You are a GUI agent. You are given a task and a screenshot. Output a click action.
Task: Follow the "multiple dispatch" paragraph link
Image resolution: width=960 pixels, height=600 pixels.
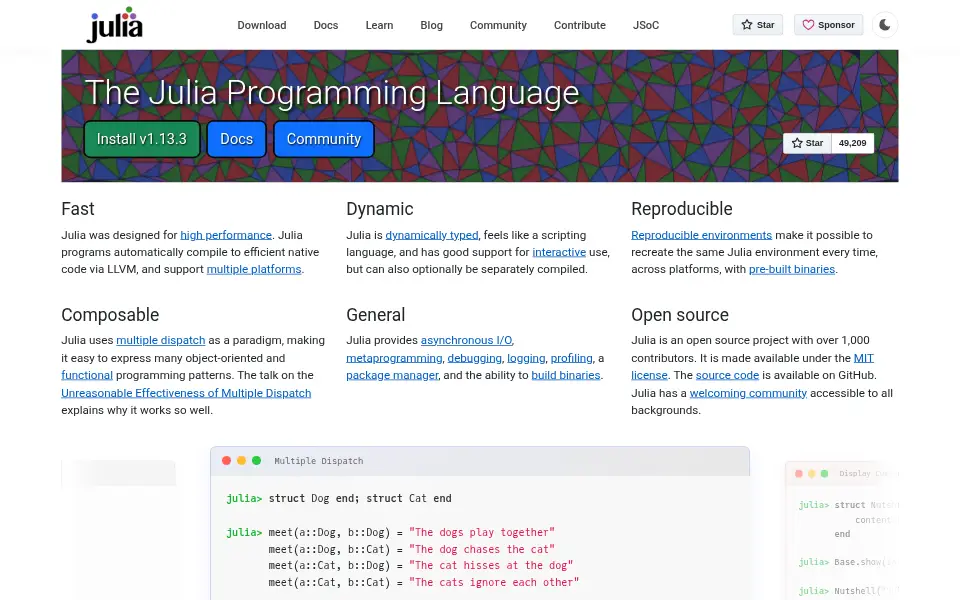click(x=160, y=340)
